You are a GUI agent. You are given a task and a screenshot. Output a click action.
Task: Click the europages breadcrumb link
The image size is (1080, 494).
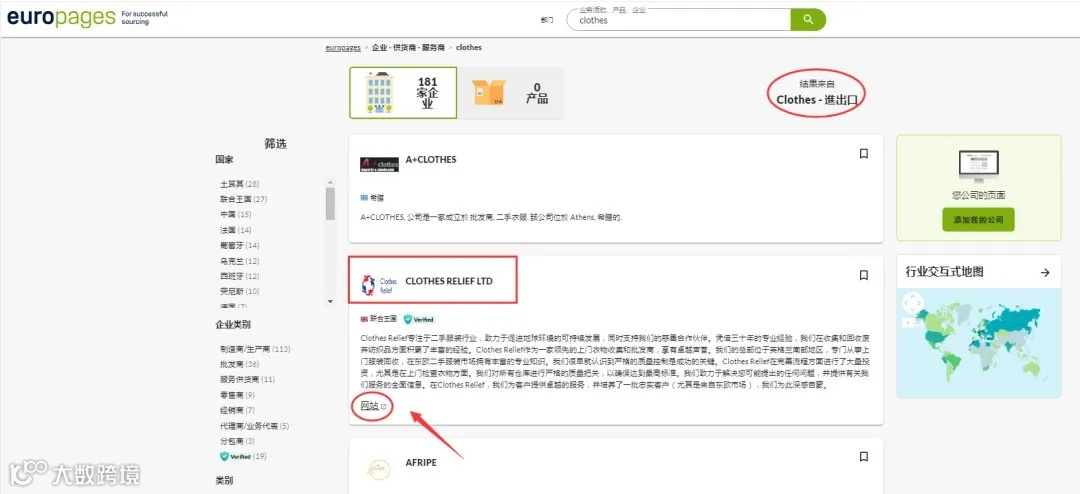coord(343,48)
